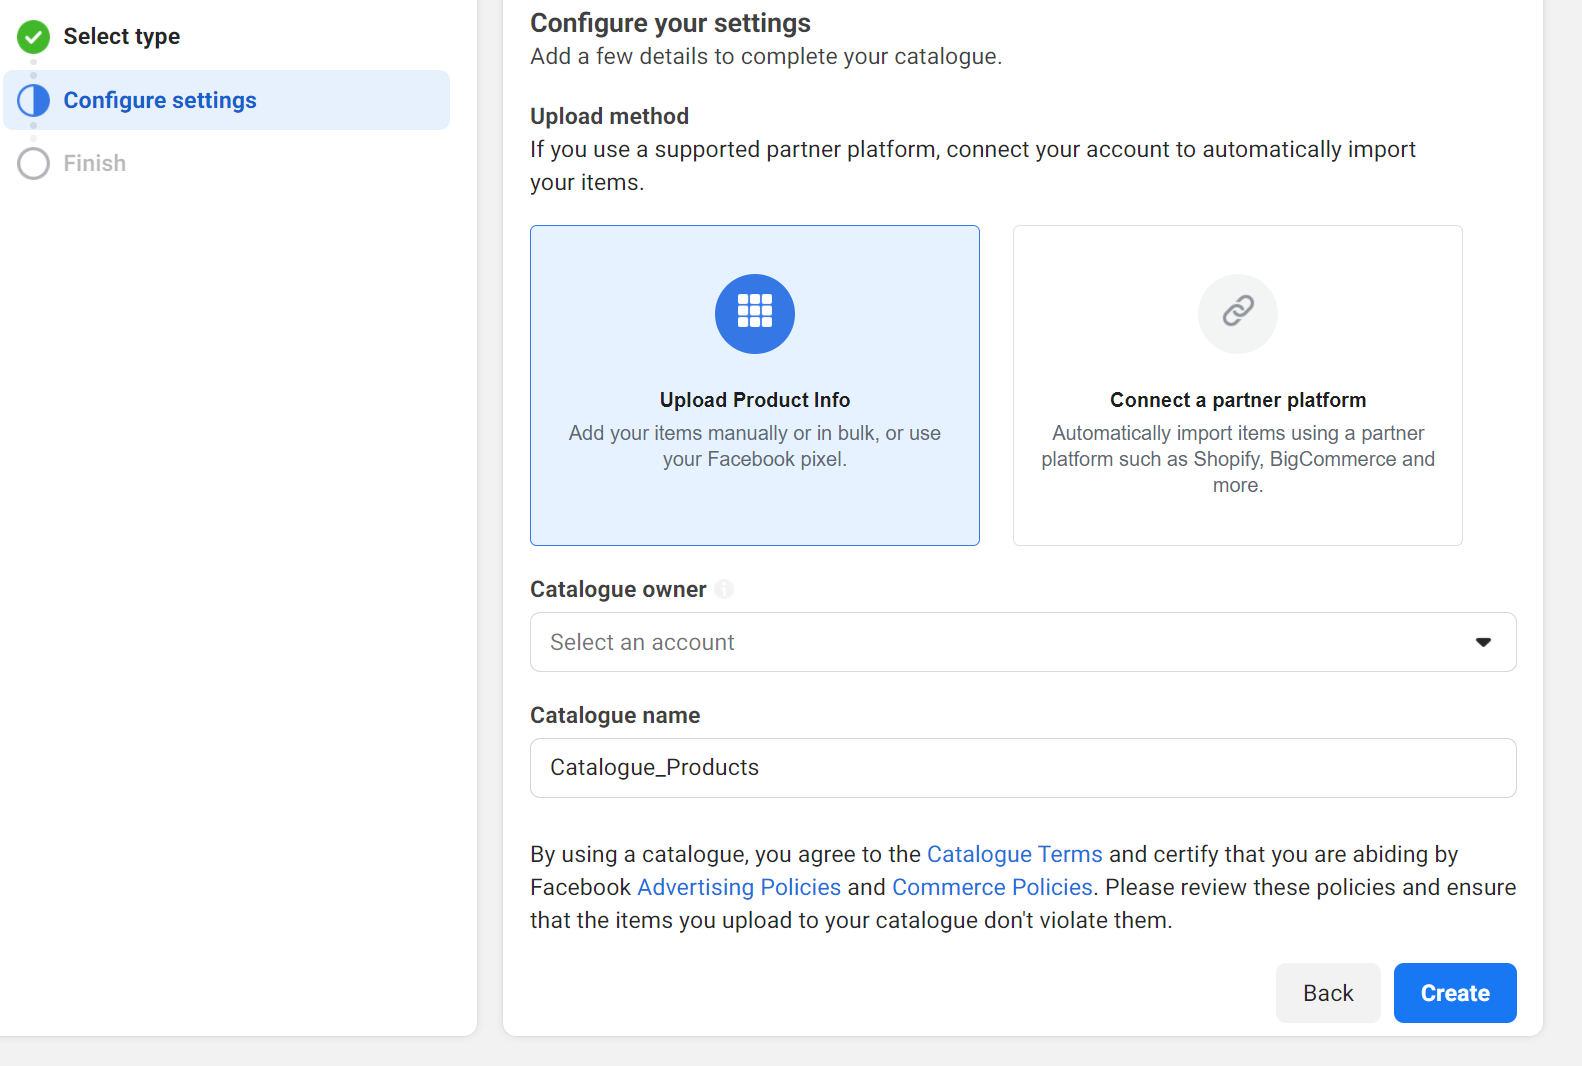The width and height of the screenshot is (1582, 1066).
Task: Open the Configure settings step
Action: [160, 100]
